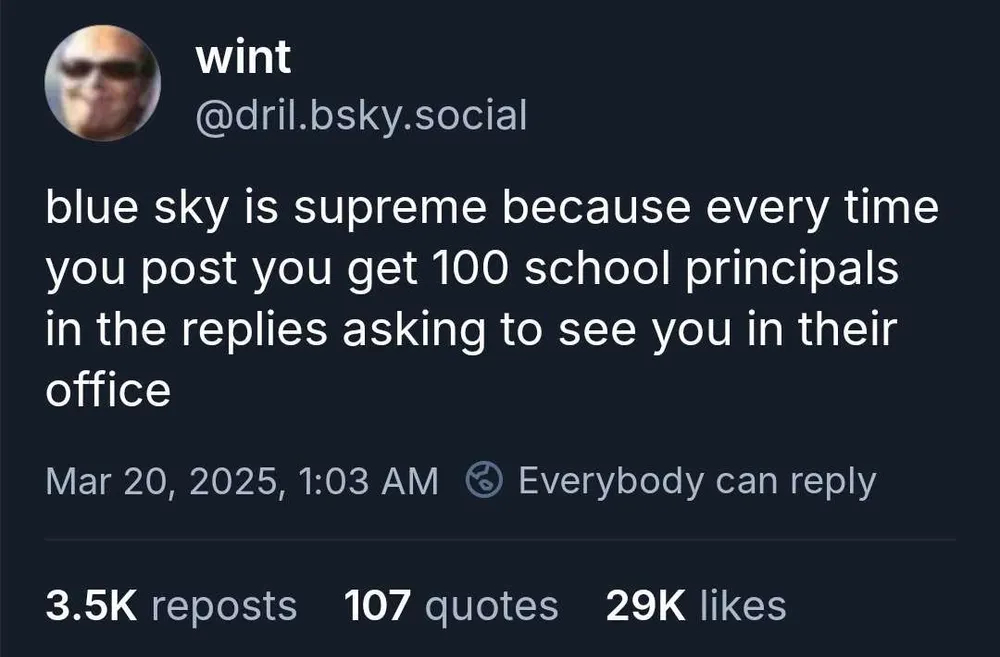Click the sunglasses on the avatar image

pos(98,68)
